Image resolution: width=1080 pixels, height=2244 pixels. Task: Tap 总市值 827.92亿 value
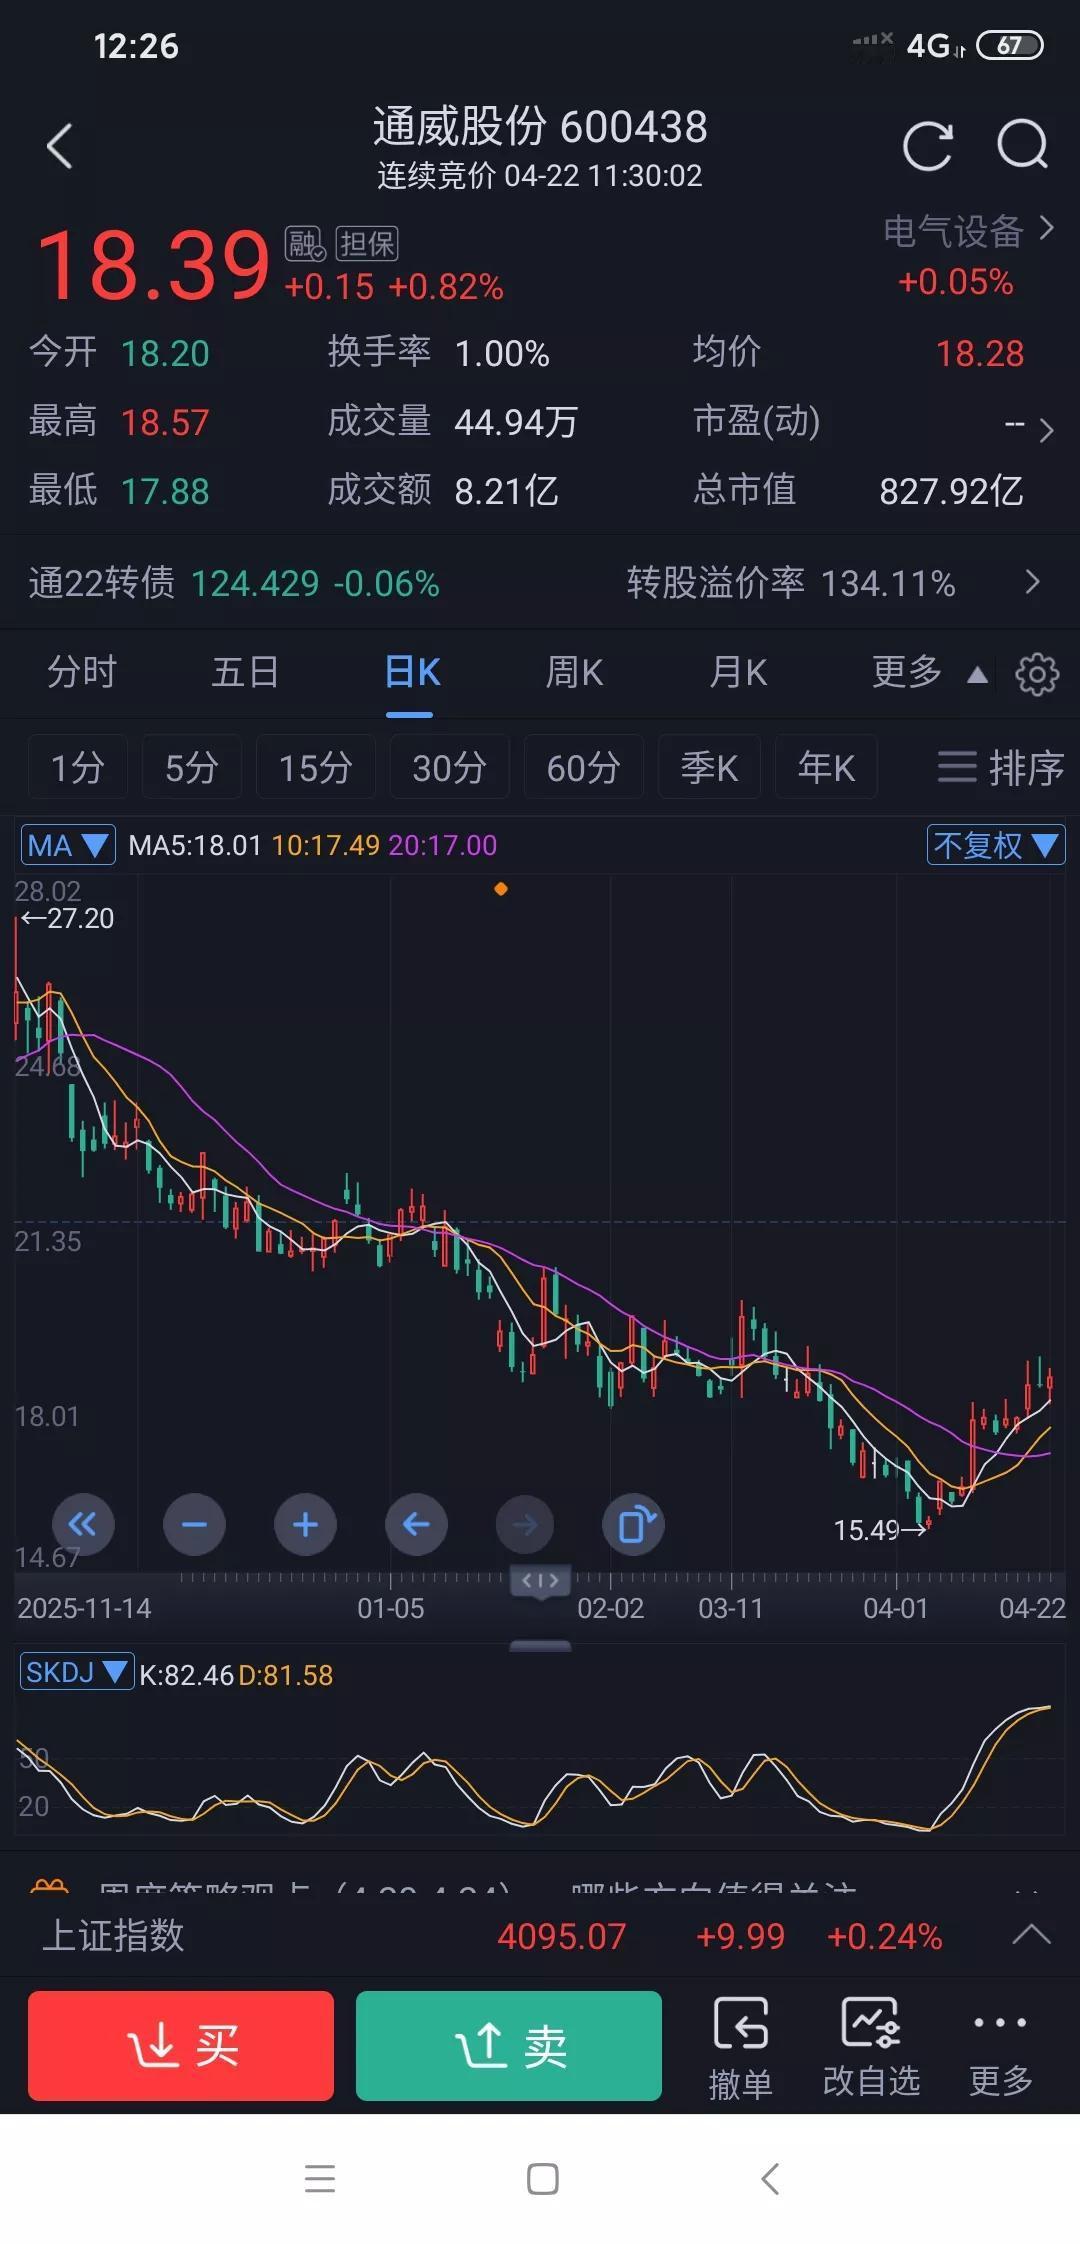[951, 491]
